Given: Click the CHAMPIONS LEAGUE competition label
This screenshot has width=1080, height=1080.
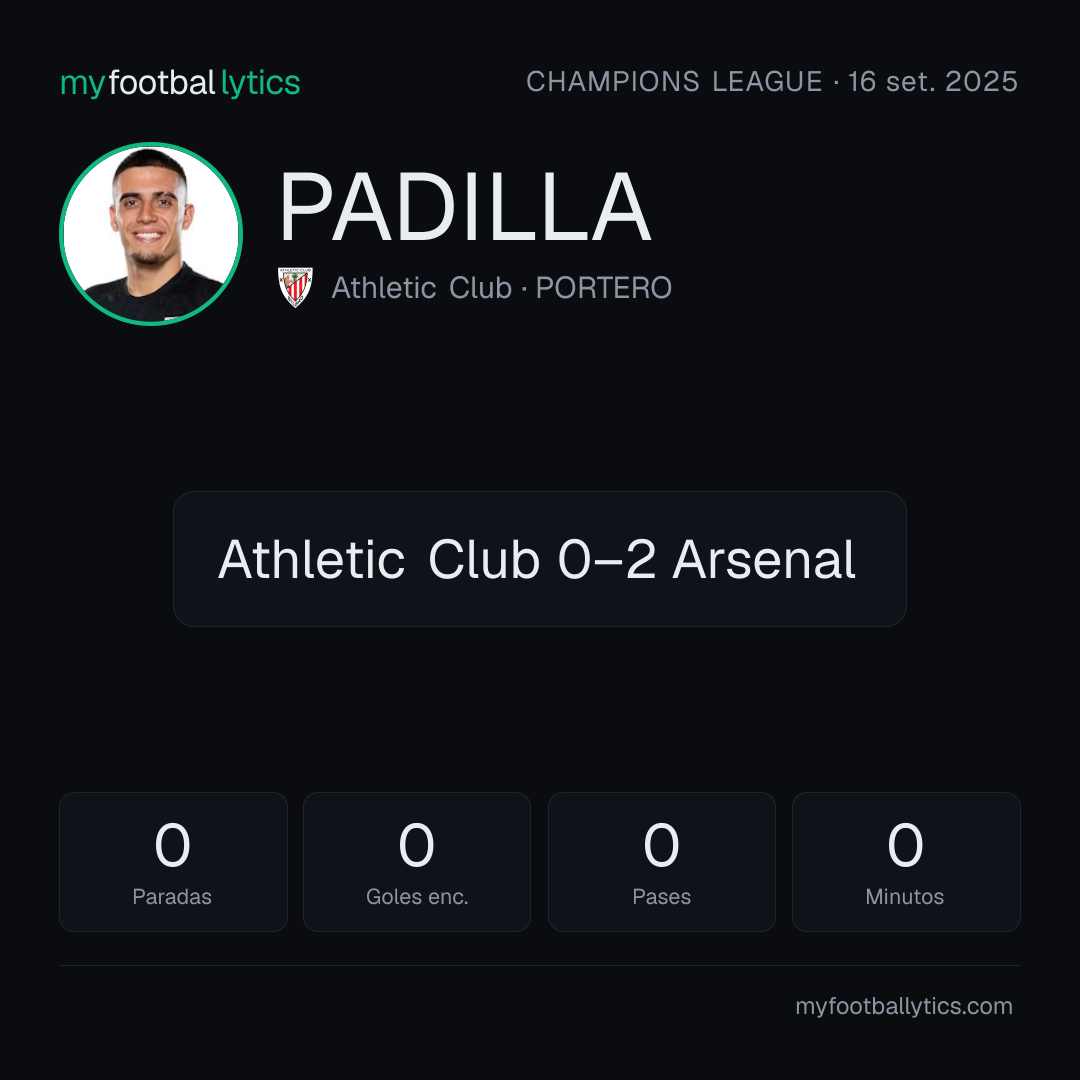Looking at the screenshot, I should pyautogui.click(x=674, y=82).
